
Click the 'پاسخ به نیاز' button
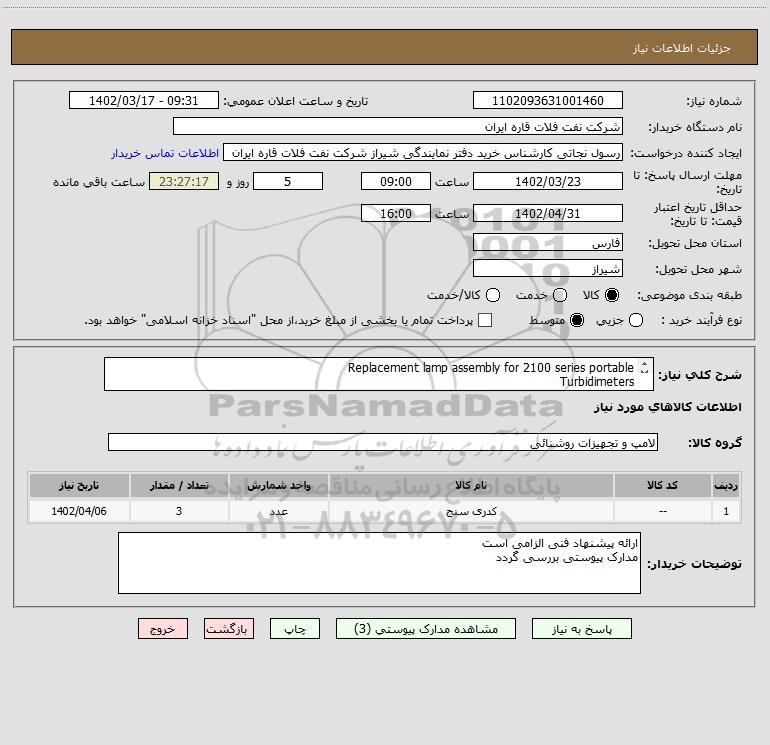581,629
